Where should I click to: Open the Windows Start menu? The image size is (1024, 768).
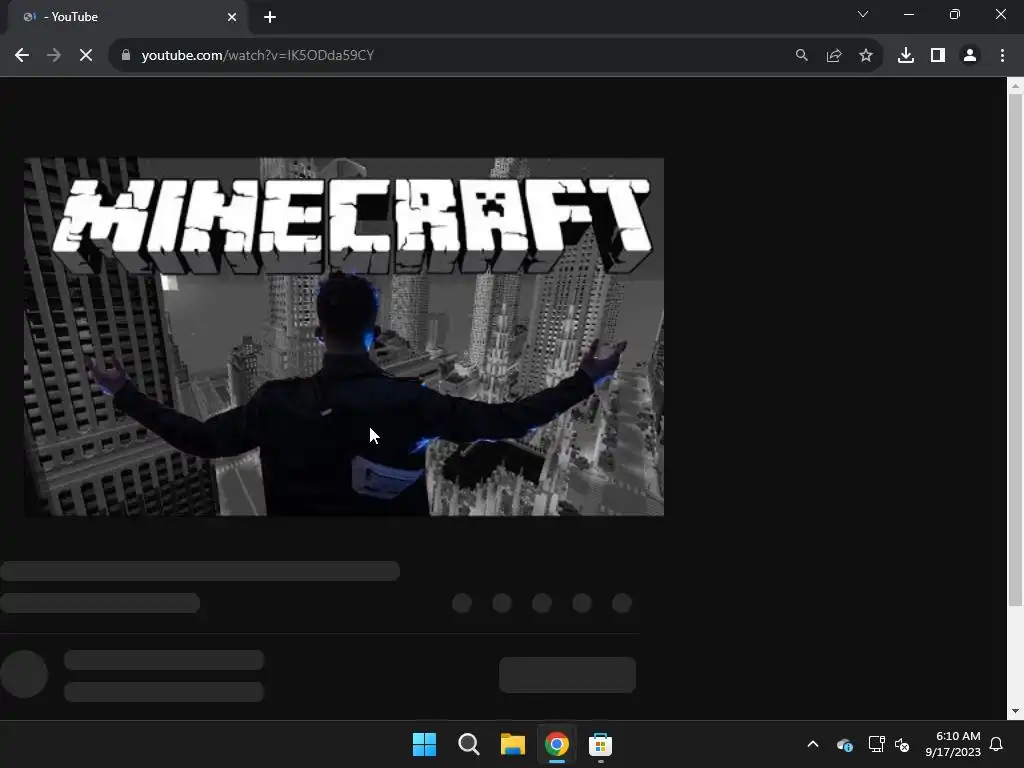[x=424, y=744]
